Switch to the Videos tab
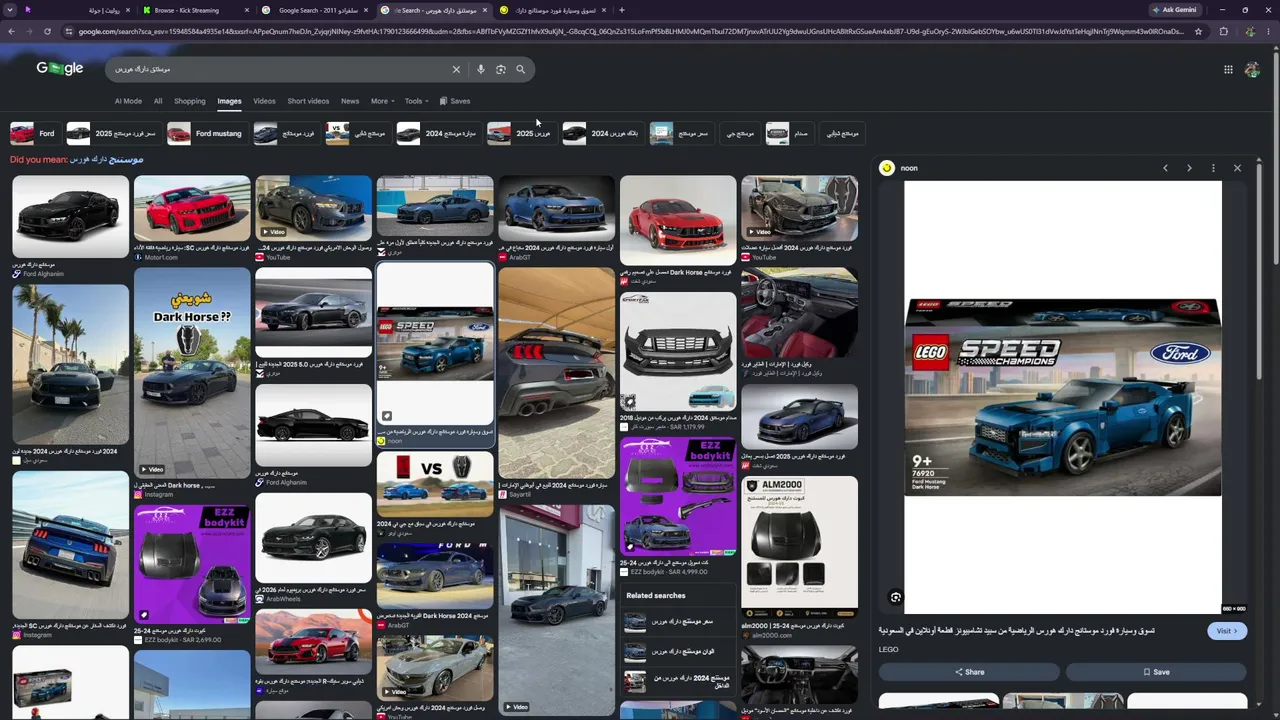Image resolution: width=1280 pixels, height=720 pixels. click(x=264, y=101)
